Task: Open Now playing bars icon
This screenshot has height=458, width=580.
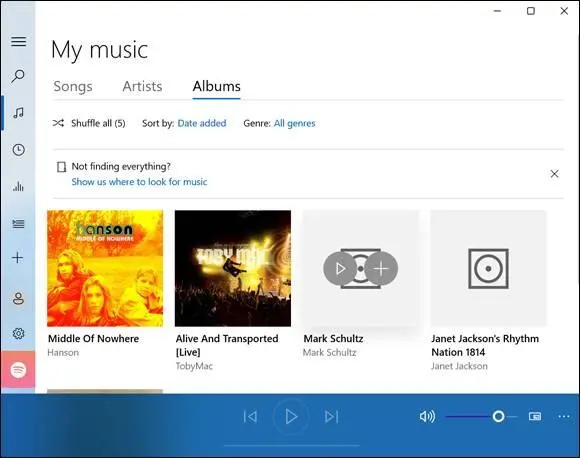Action: pos(18,186)
